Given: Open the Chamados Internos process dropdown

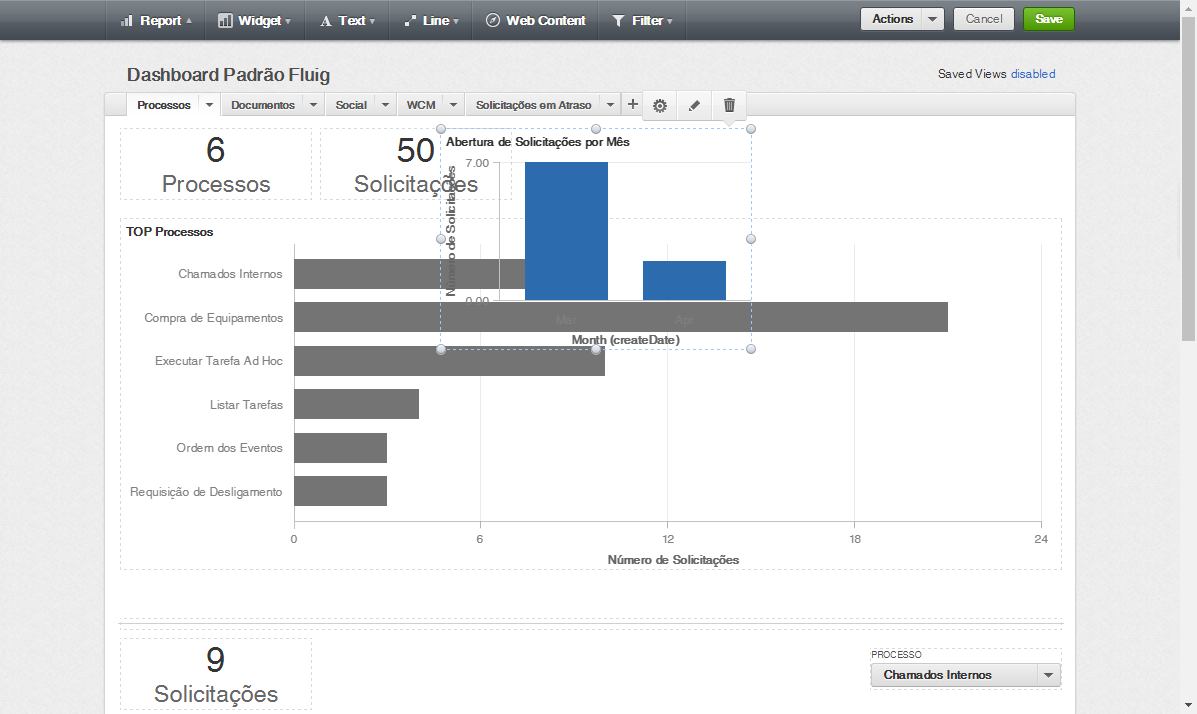Looking at the screenshot, I should (965, 675).
